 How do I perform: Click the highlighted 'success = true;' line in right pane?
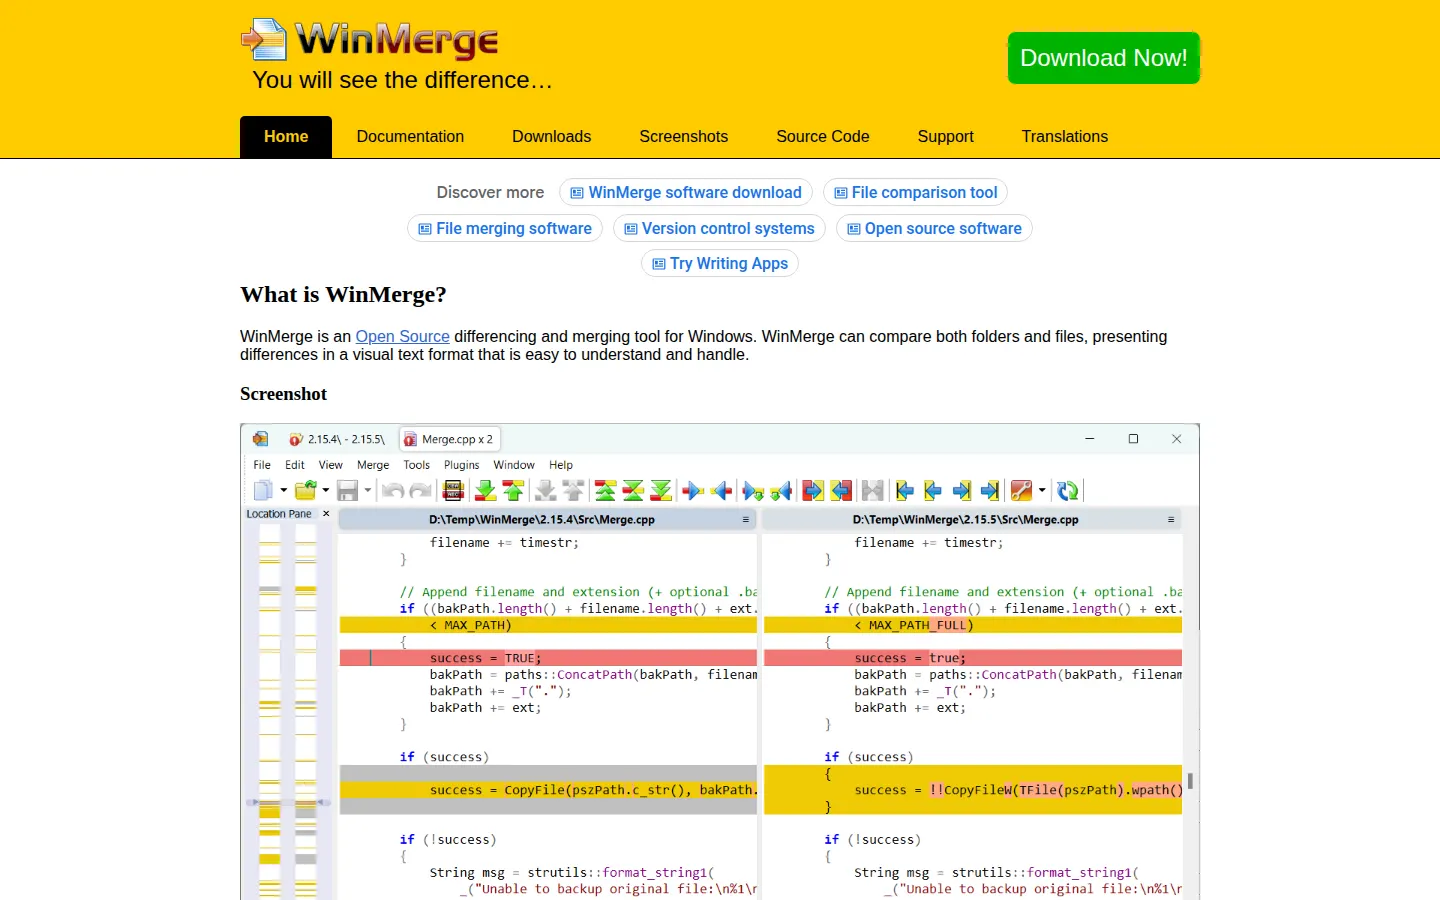(x=973, y=658)
